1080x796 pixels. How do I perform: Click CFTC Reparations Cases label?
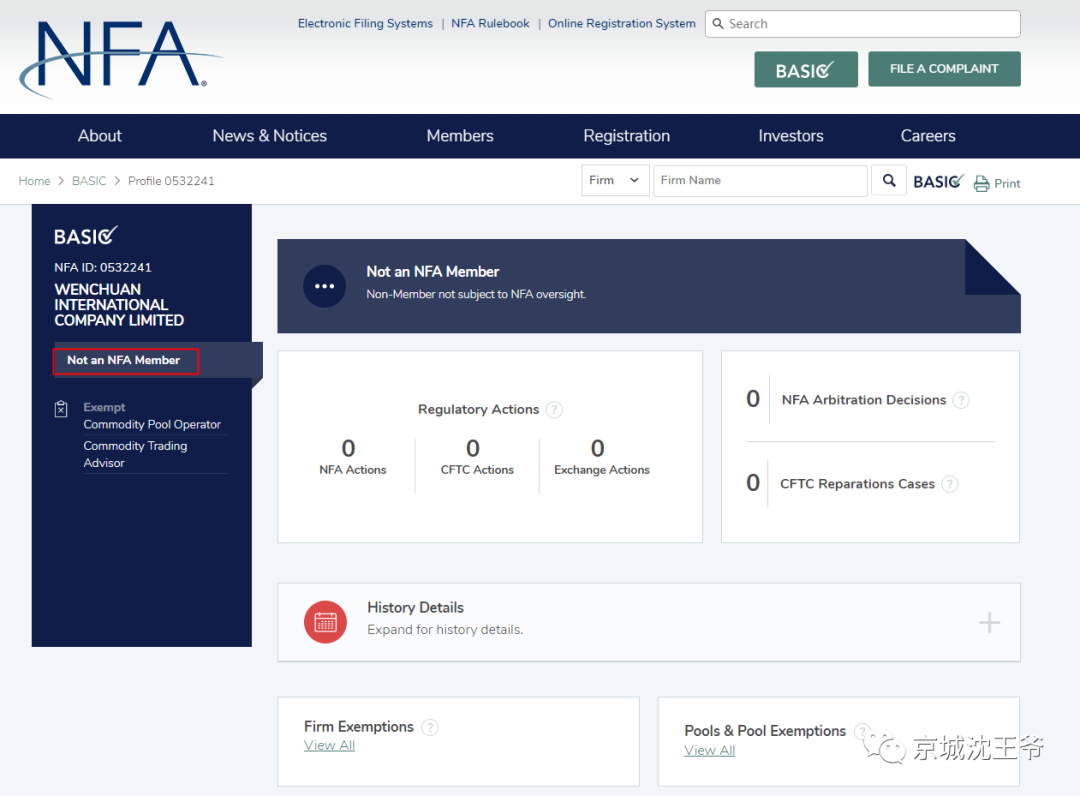pyautogui.click(x=858, y=484)
